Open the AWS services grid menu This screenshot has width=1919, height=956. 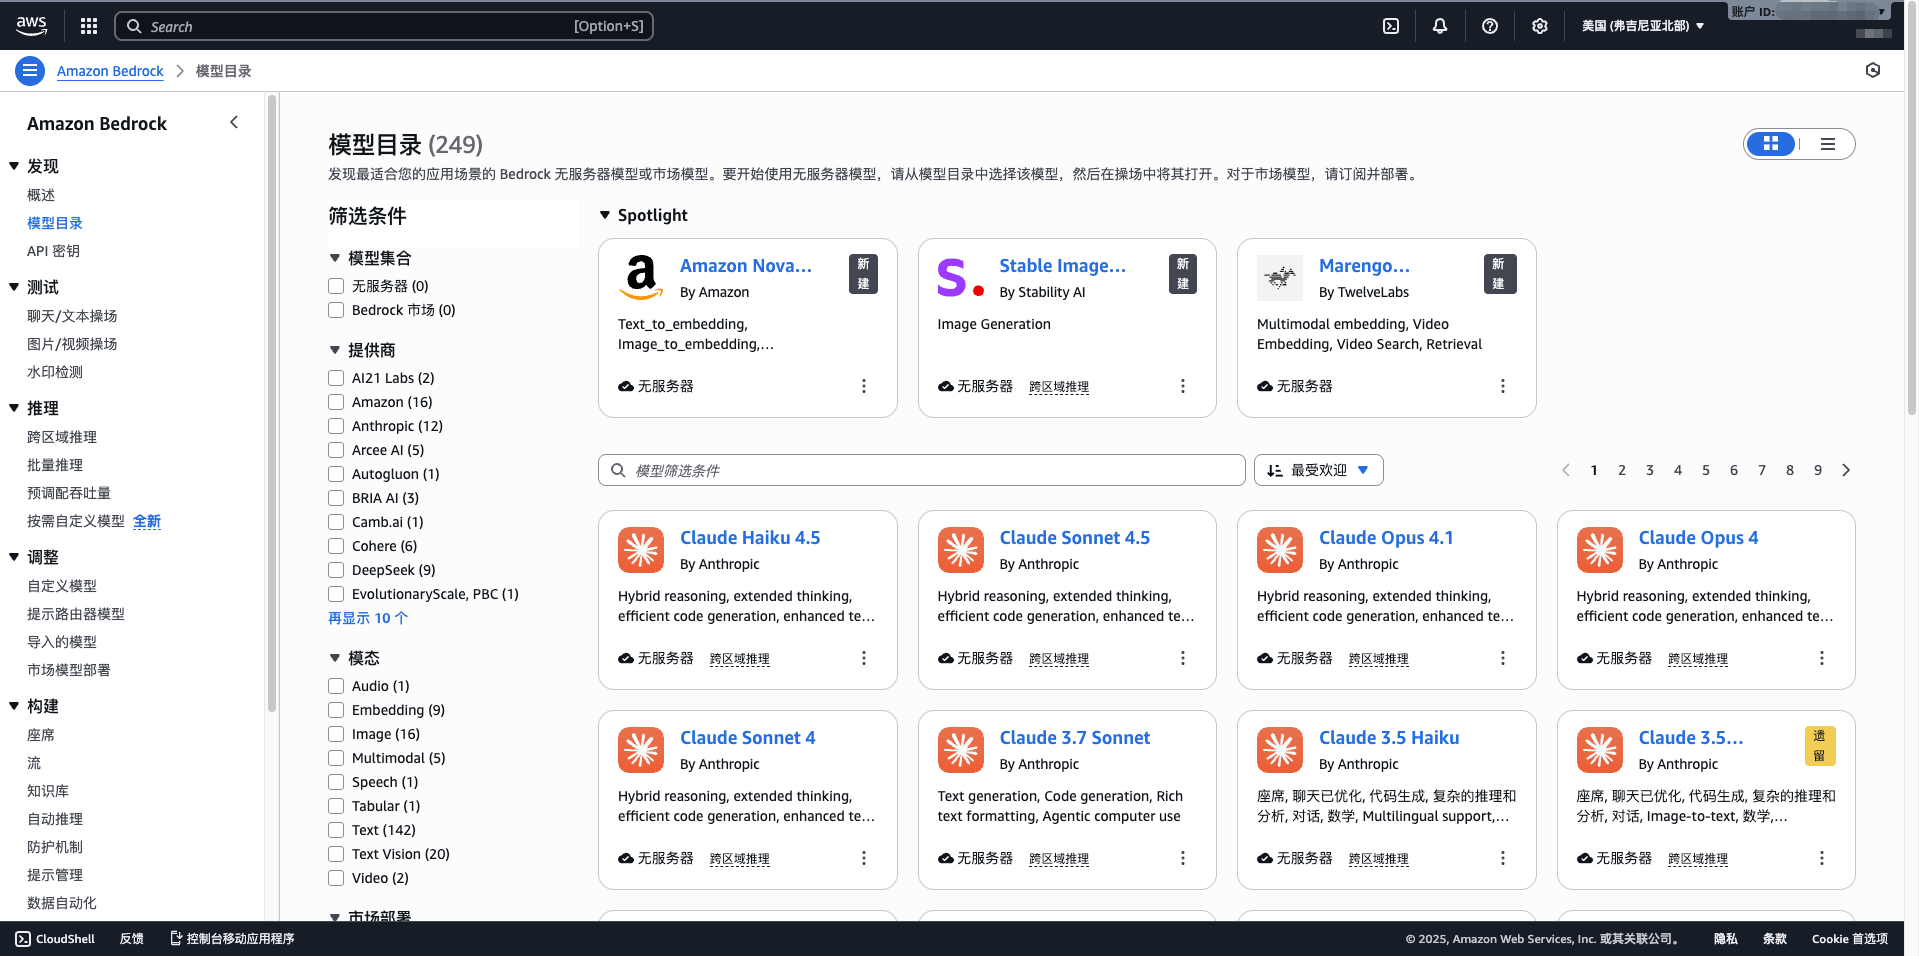[88, 25]
